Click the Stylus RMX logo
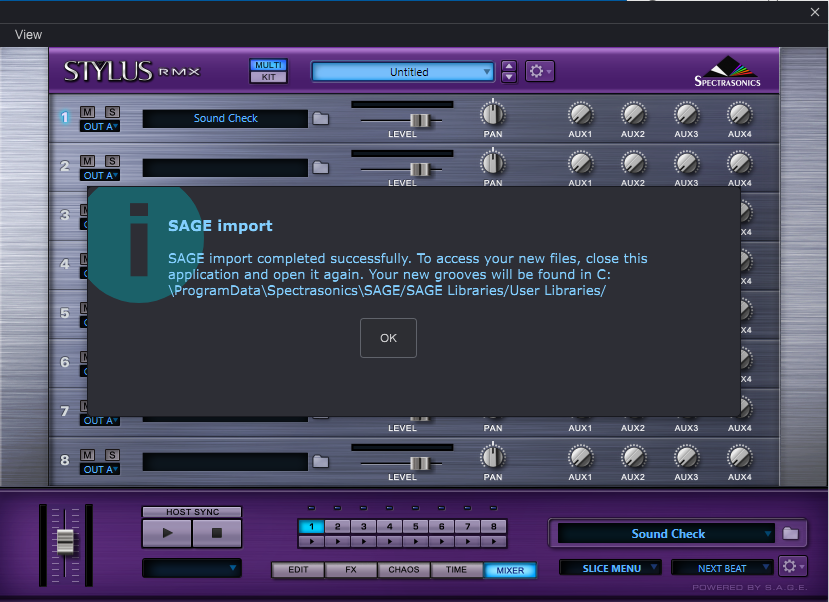The image size is (829, 602). (x=132, y=71)
